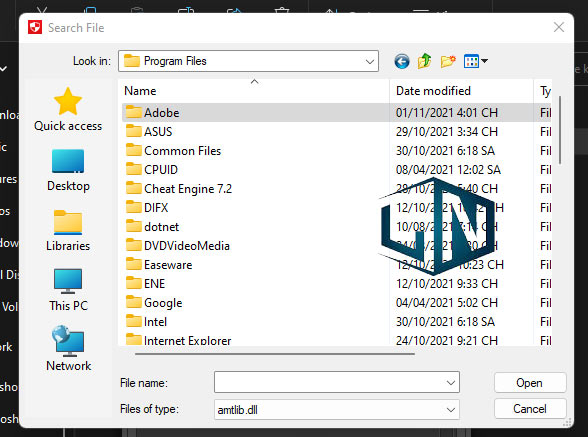Click the Open button
The height and width of the screenshot is (437, 588).
(530, 383)
